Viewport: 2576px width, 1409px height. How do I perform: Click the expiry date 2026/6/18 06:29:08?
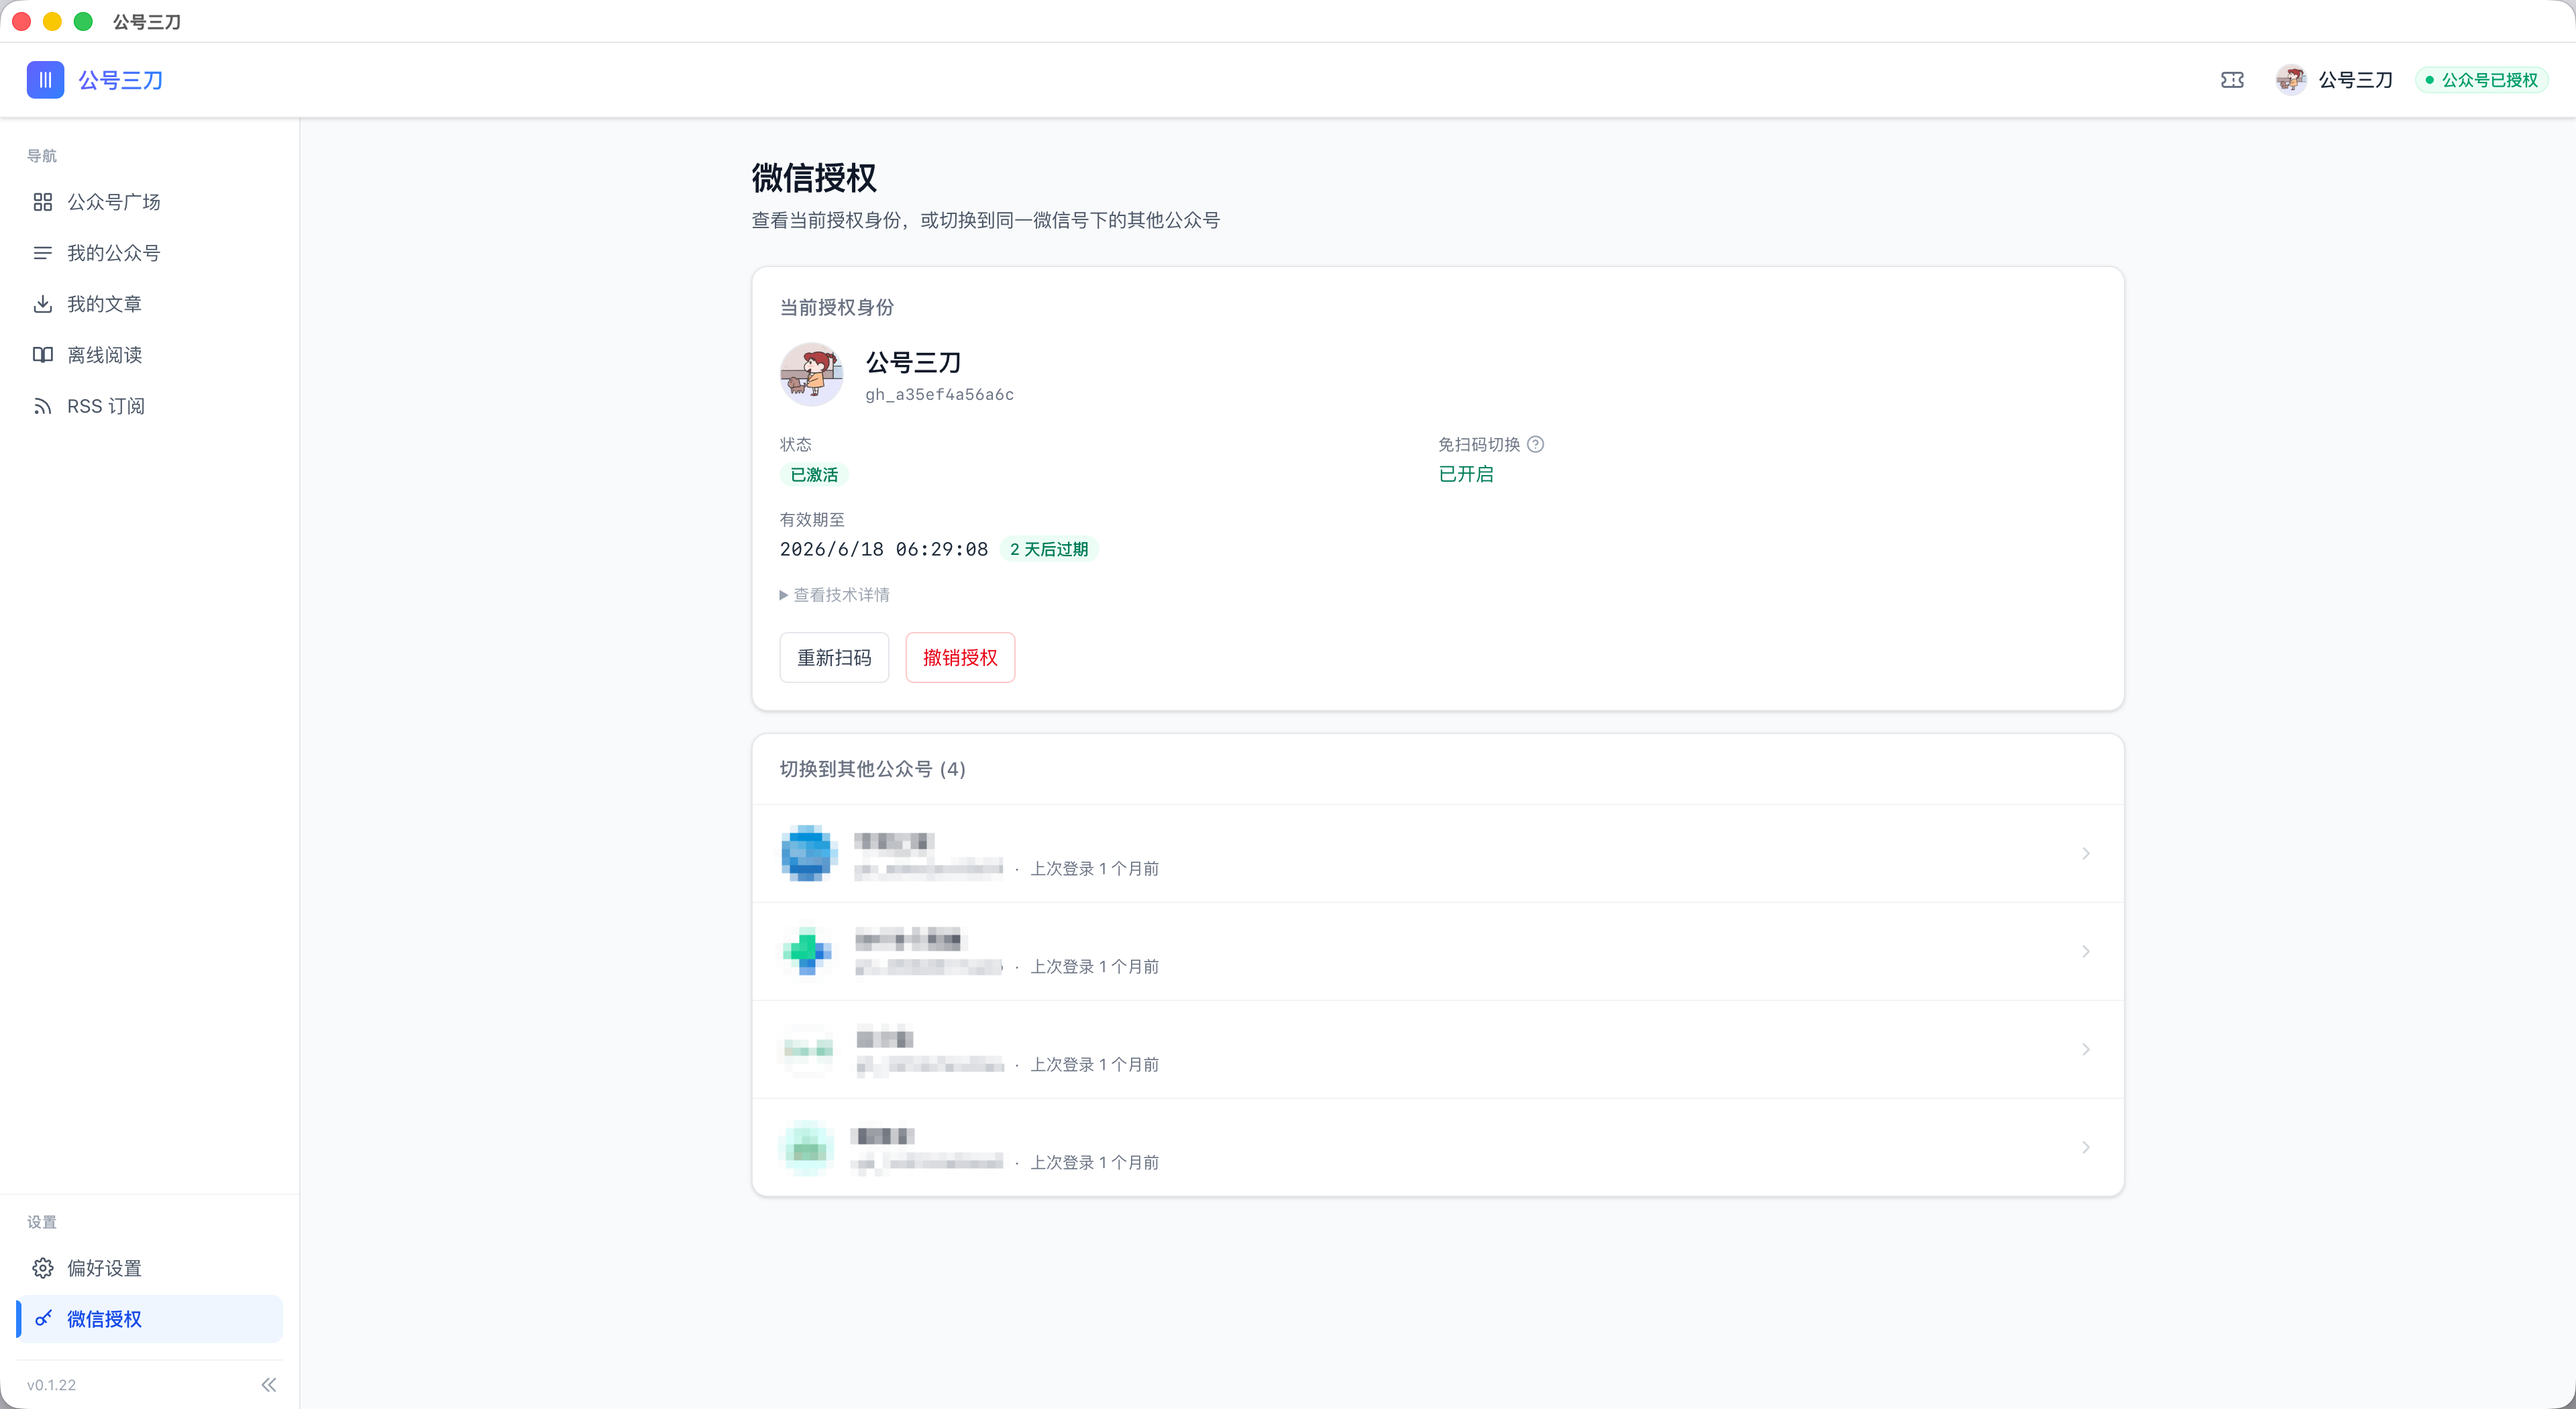click(x=884, y=549)
